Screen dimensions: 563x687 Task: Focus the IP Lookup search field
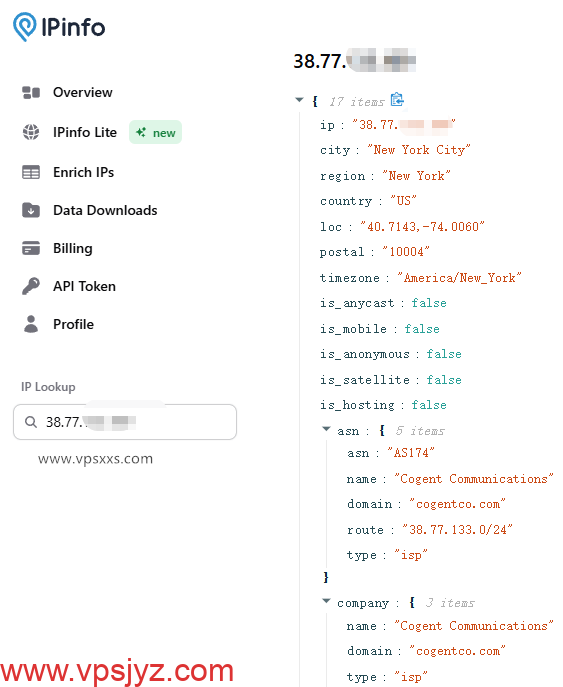pos(125,422)
